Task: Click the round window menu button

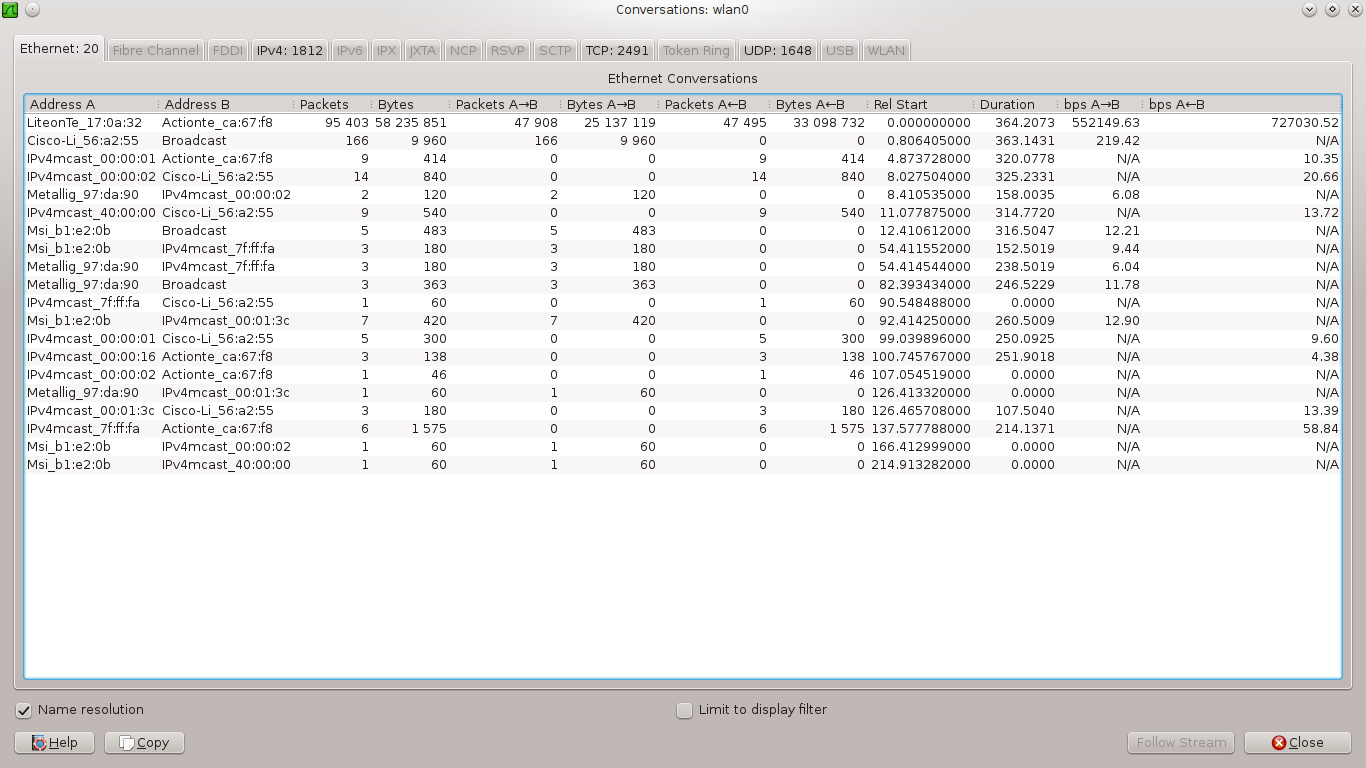Action: tap(32, 10)
